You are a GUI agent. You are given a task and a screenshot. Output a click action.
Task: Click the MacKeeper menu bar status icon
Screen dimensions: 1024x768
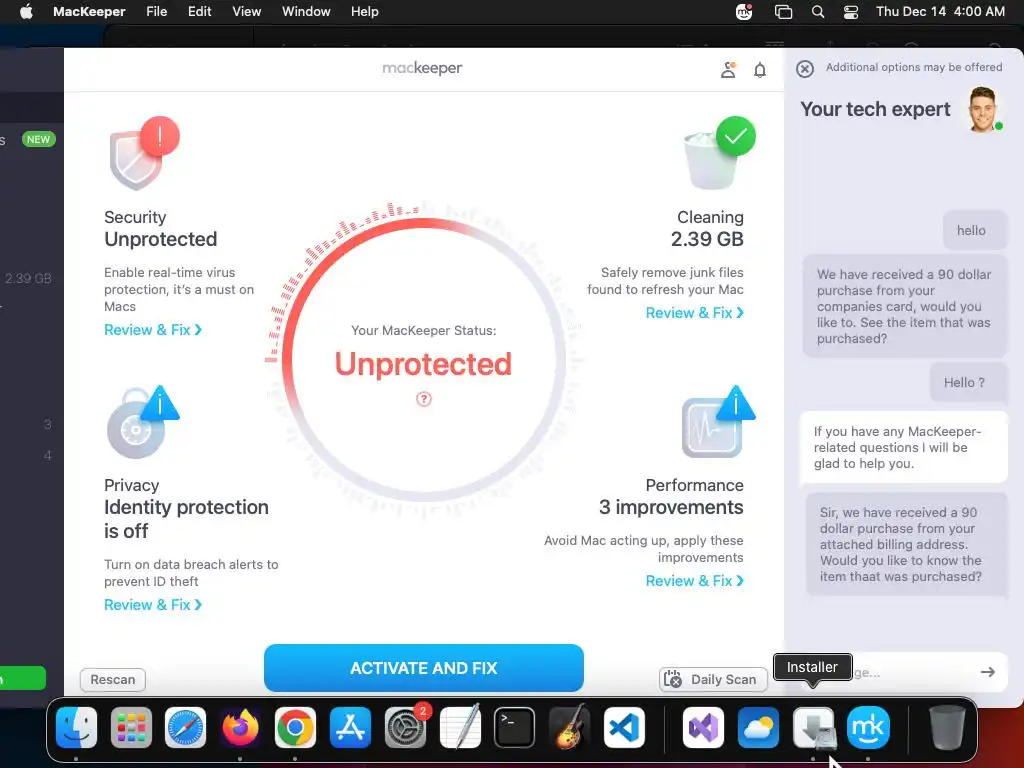click(744, 12)
